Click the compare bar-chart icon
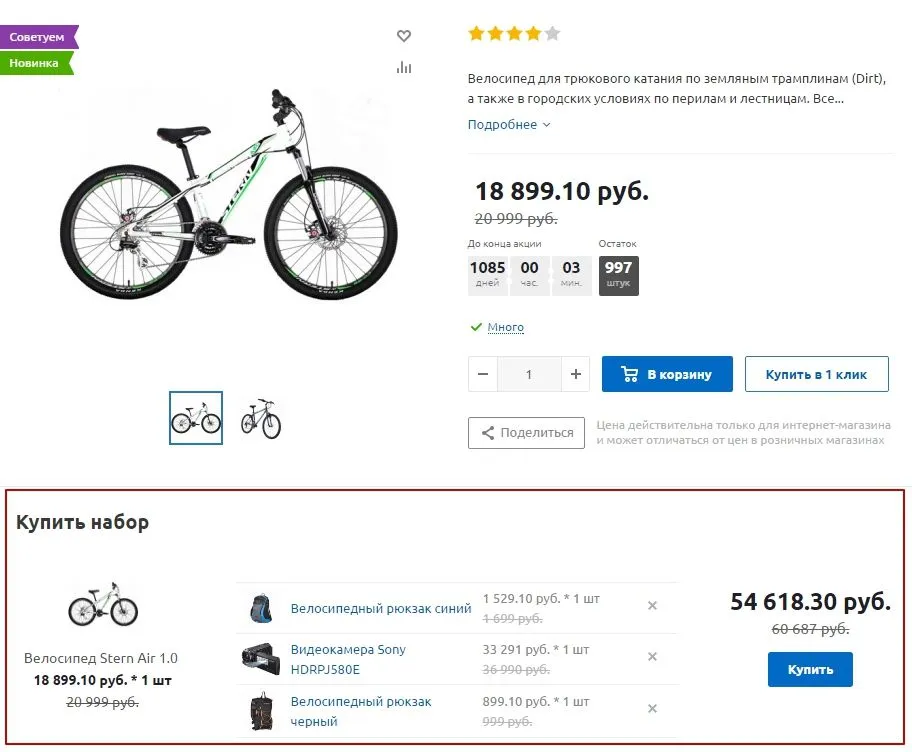The image size is (912, 752). (404, 67)
